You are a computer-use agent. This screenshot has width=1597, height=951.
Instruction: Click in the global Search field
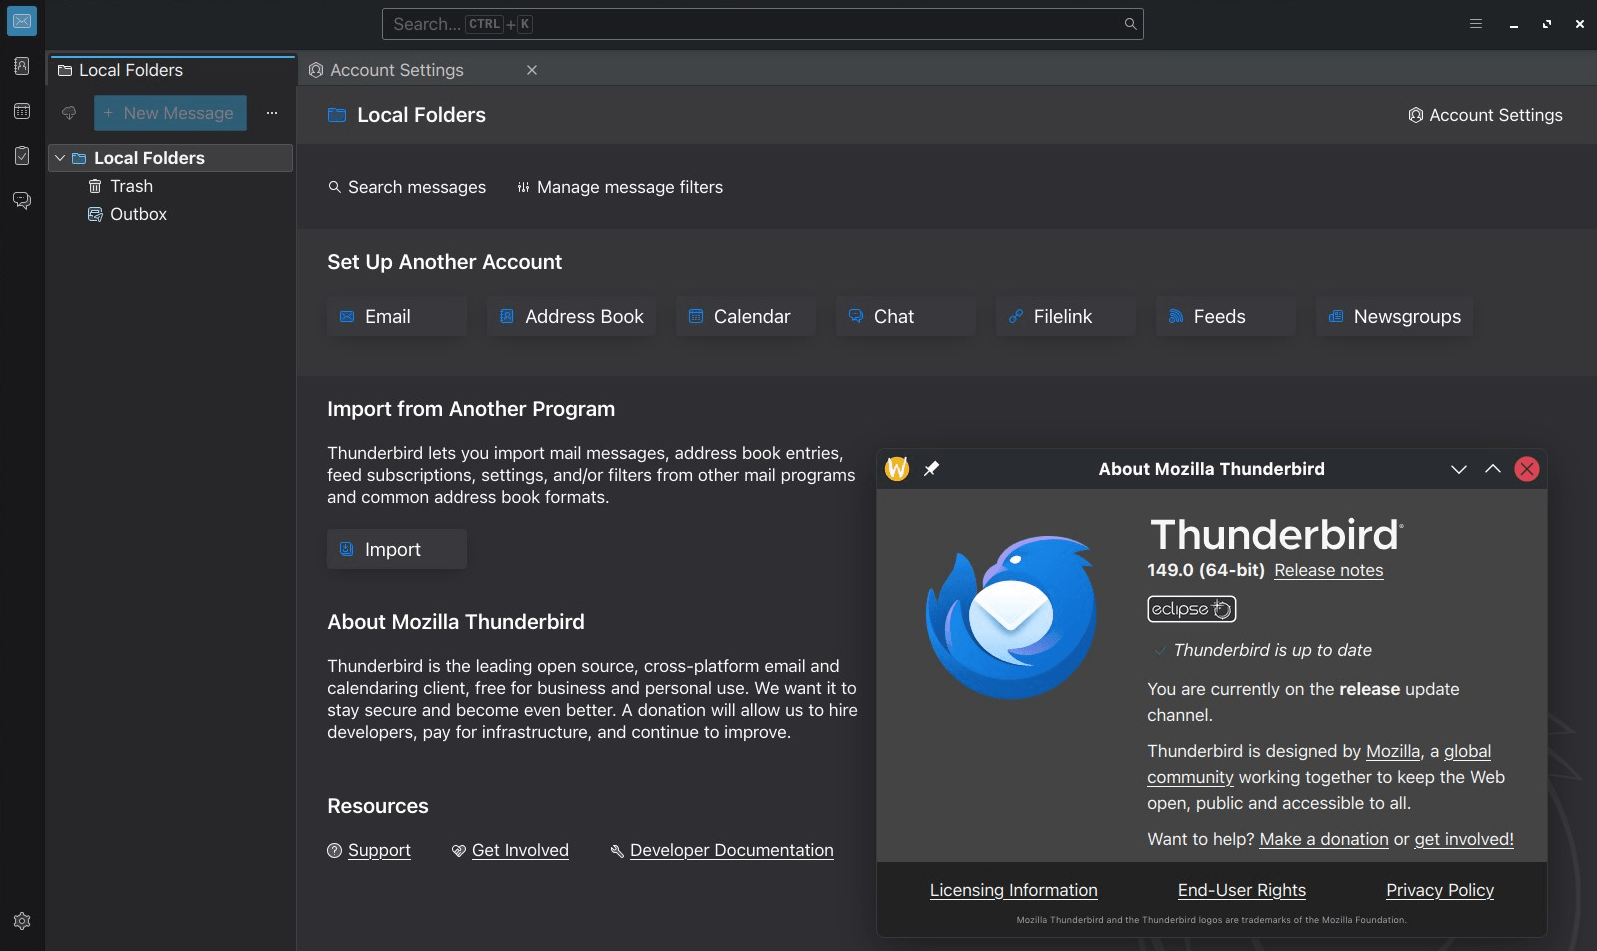762,24
